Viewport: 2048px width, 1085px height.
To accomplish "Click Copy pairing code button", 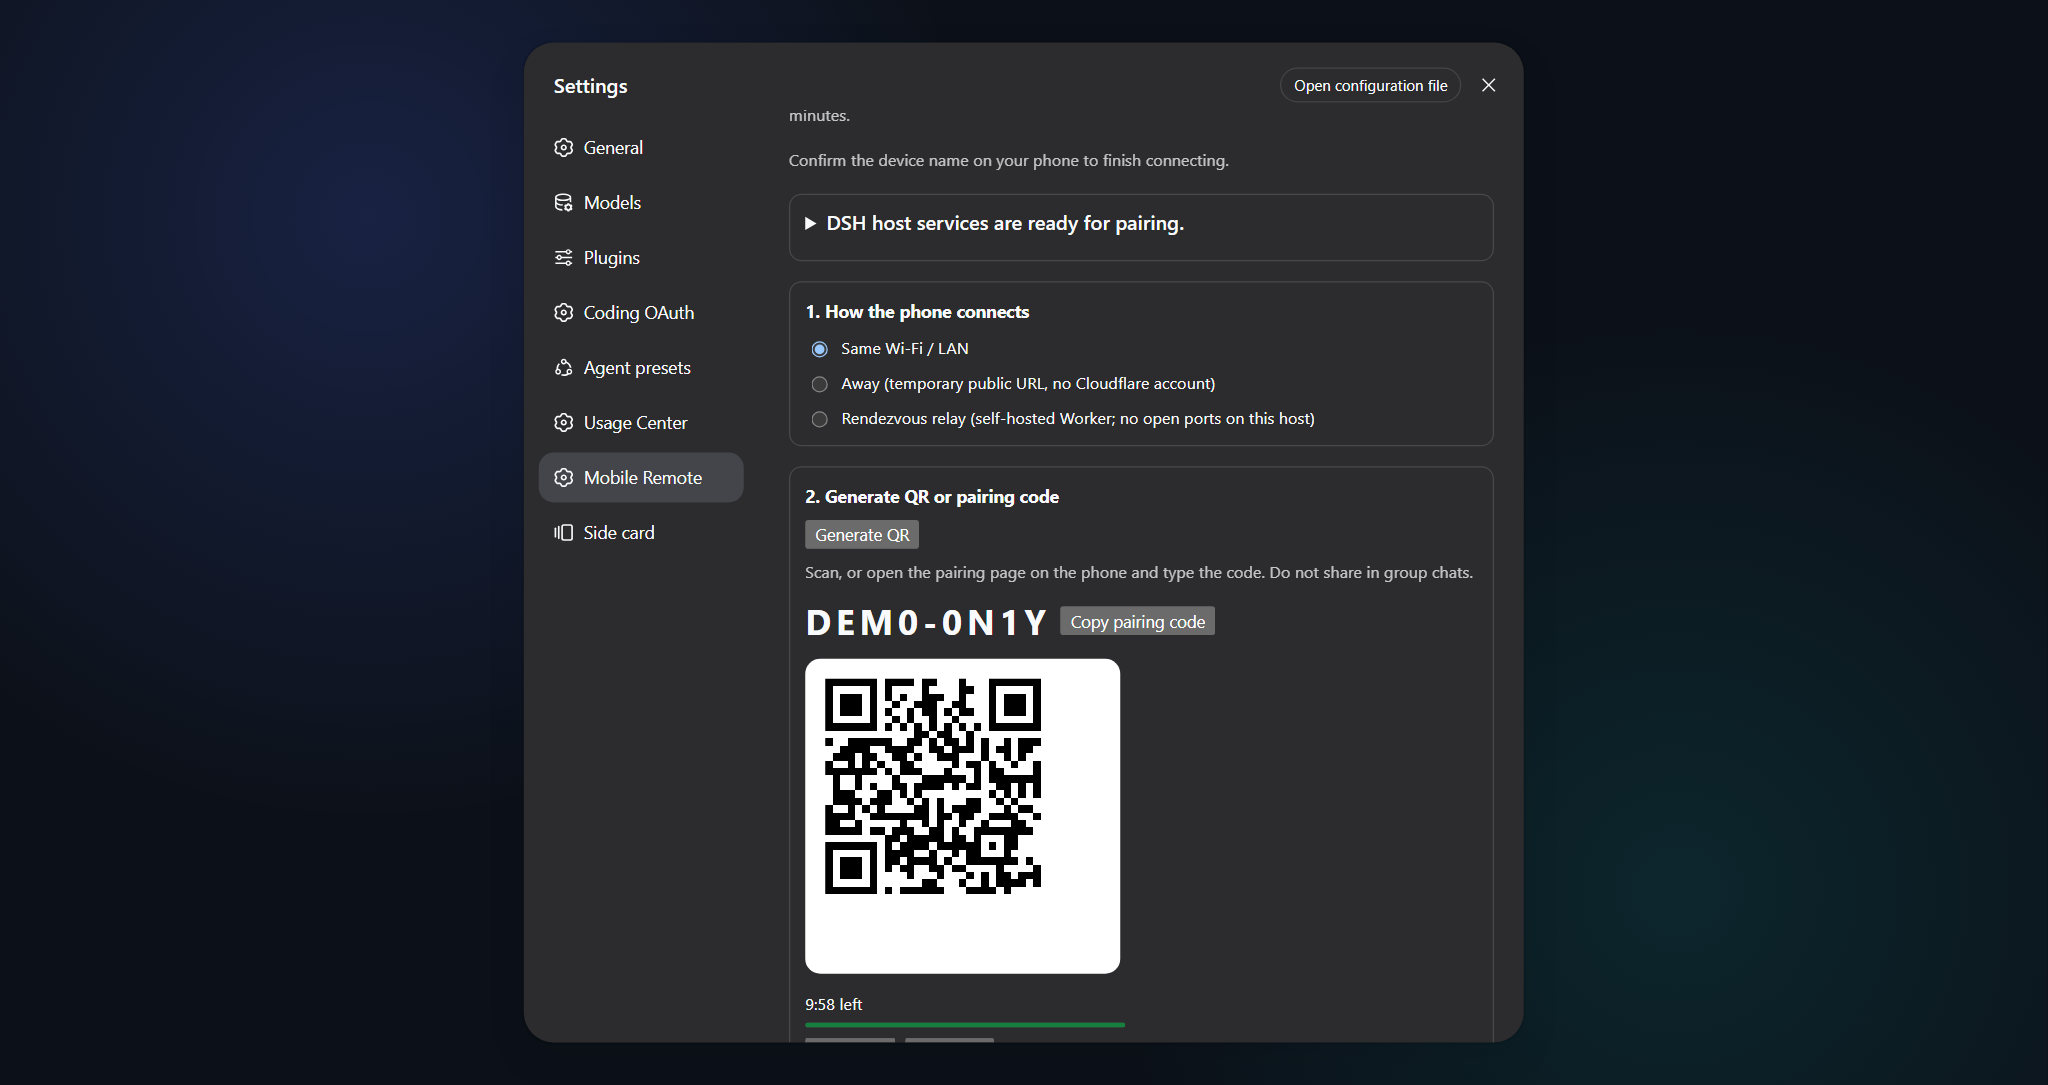I will coord(1137,622).
